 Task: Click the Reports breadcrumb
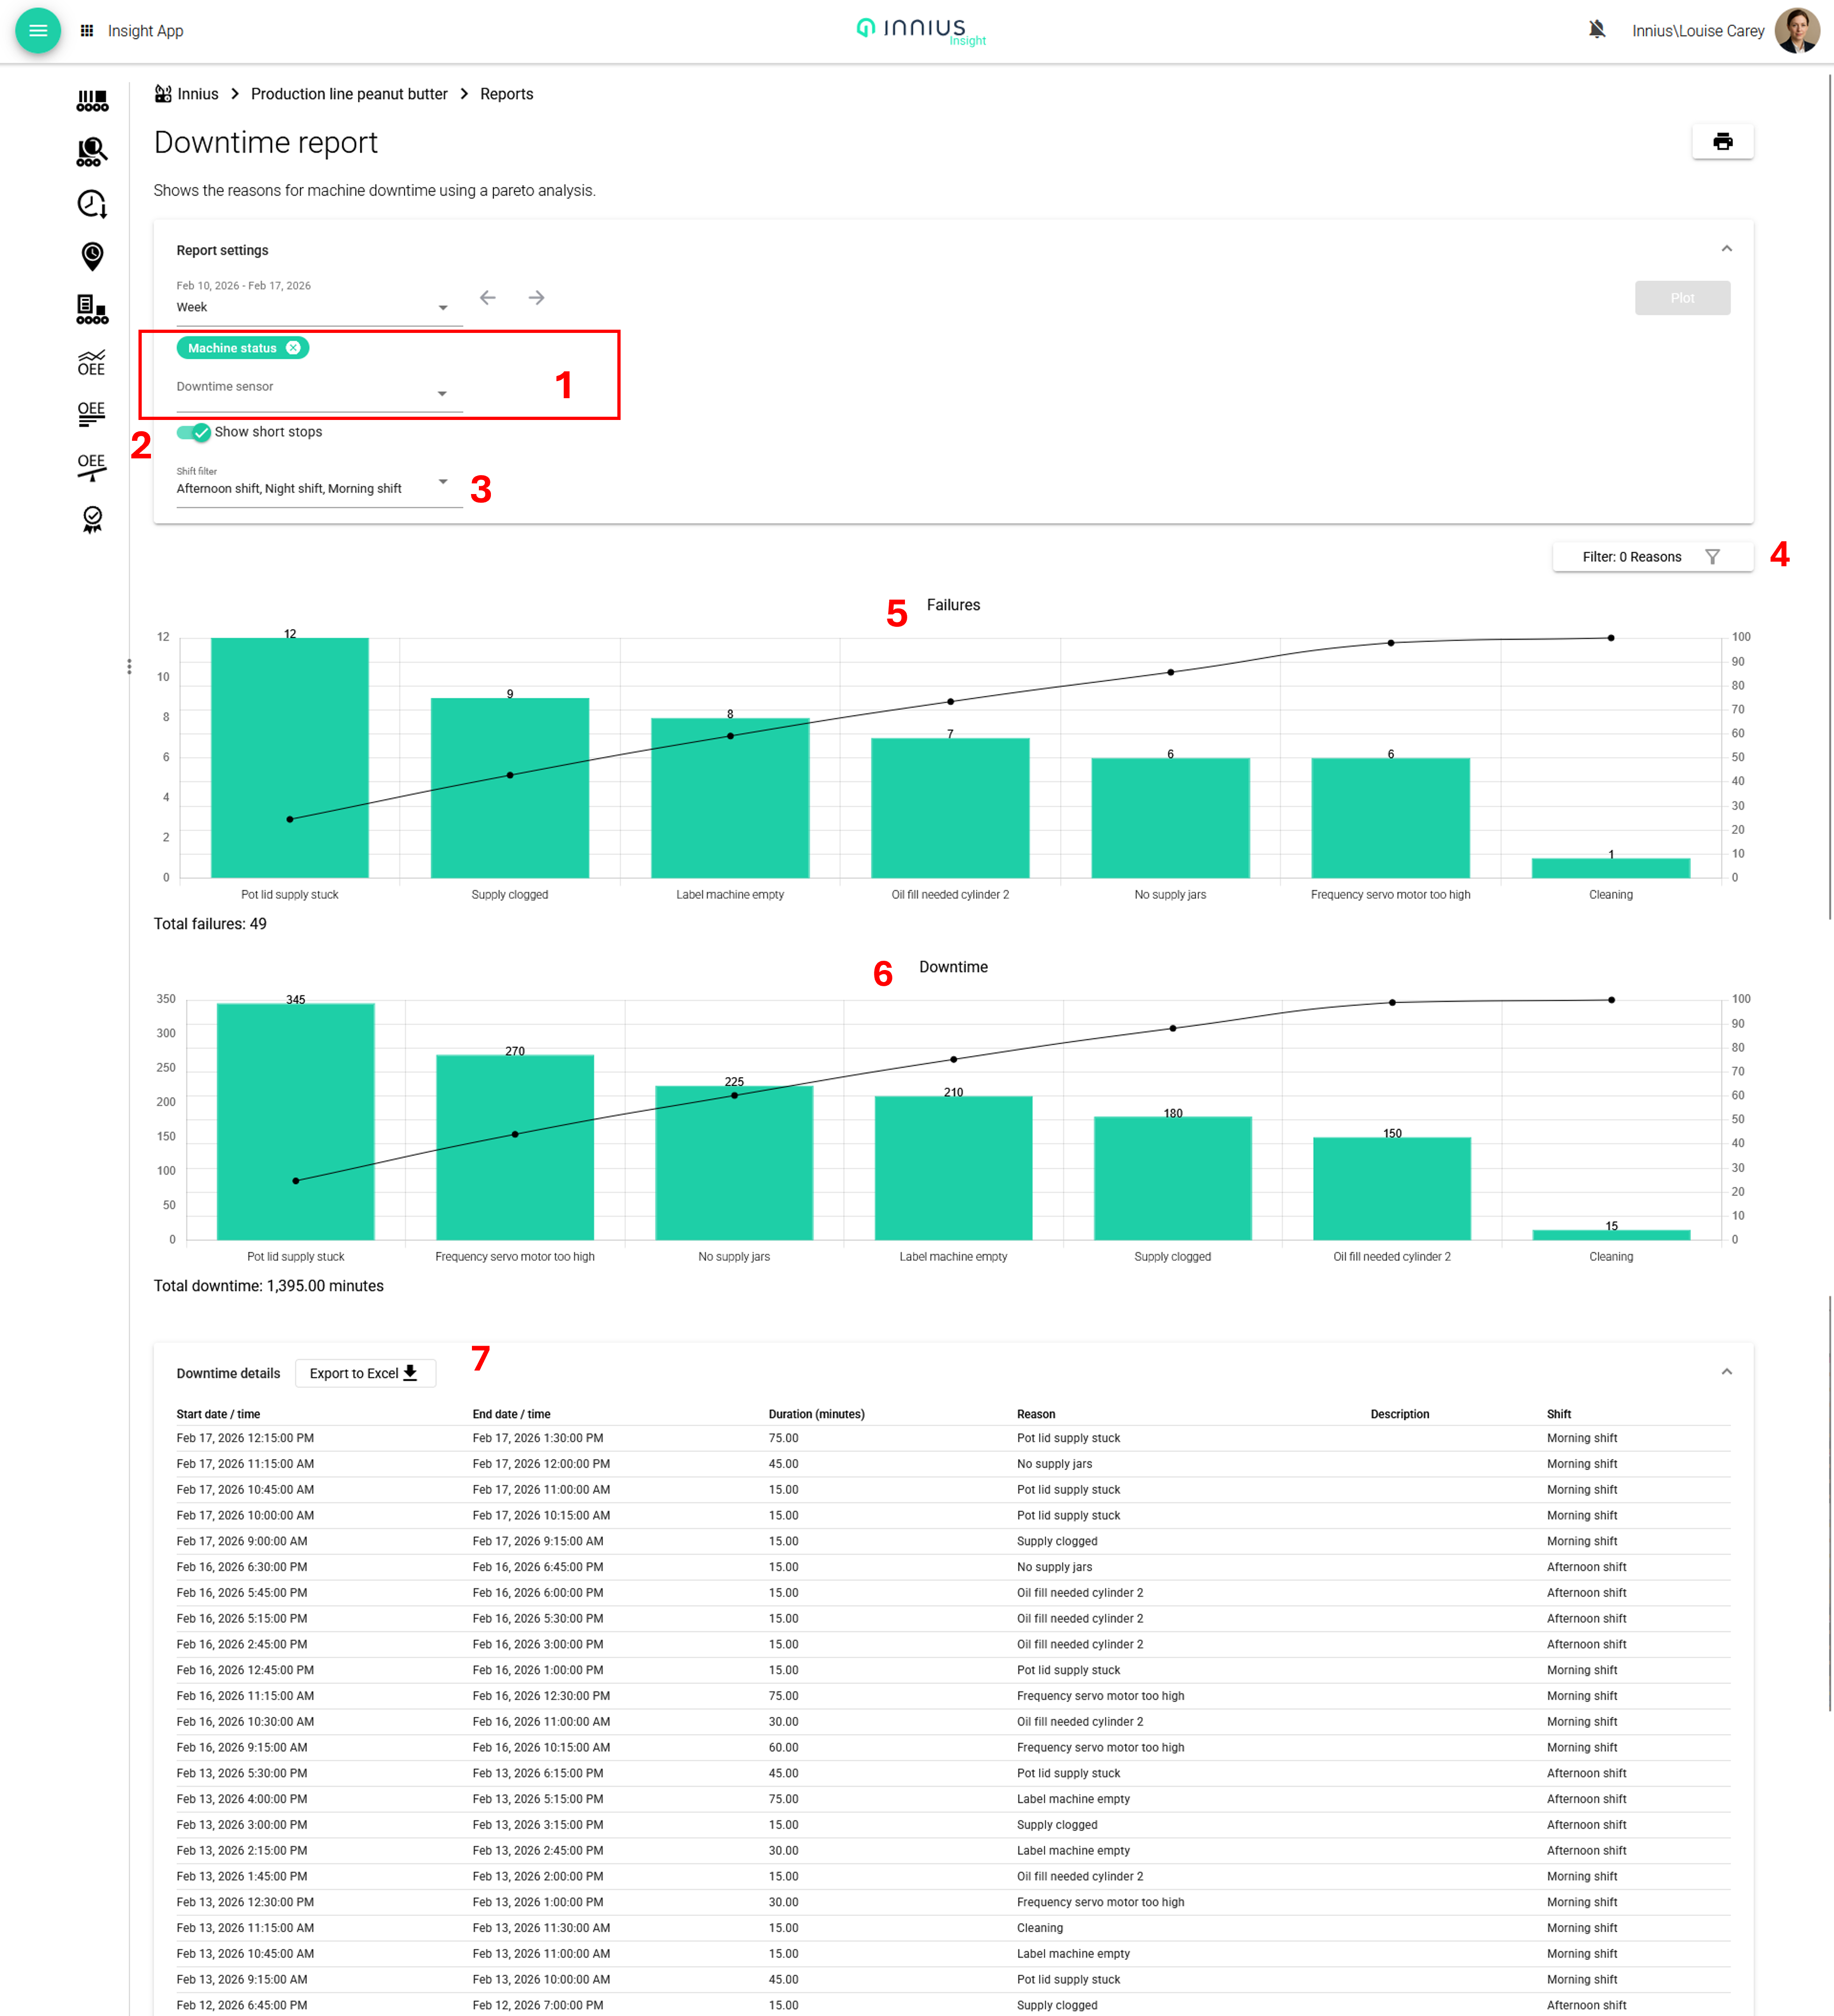(x=506, y=94)
